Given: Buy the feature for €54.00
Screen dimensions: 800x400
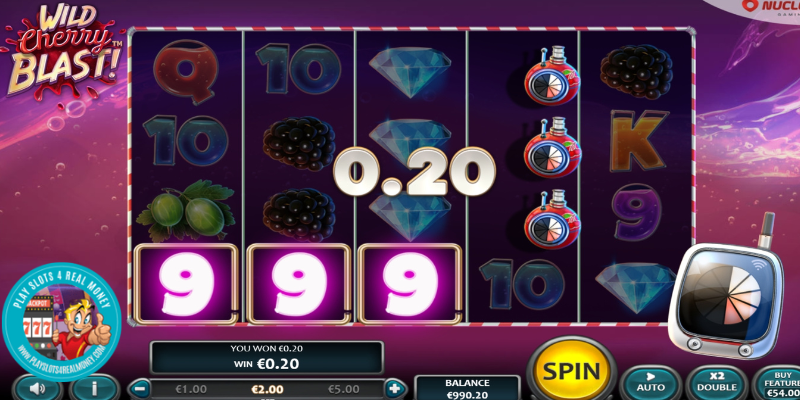Looking at the screenshot, I should tap(777, 383).
